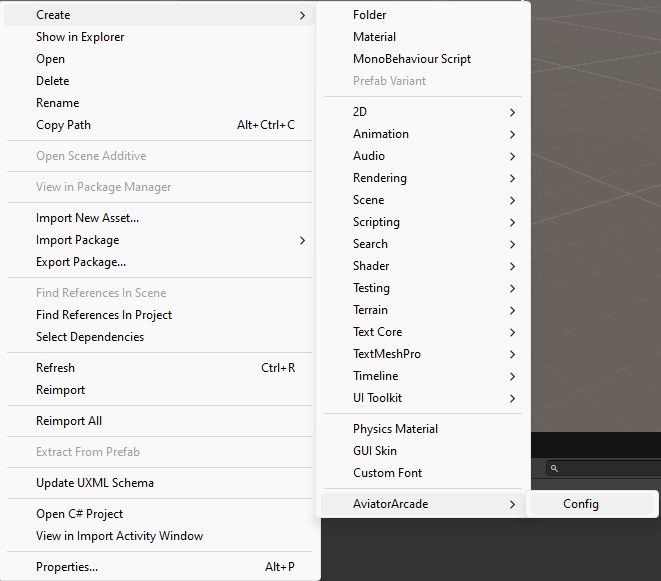The height and width of the screenshot is (581, 661).
Task: Open AviatorArcade submenu
Action: point(423,504)
